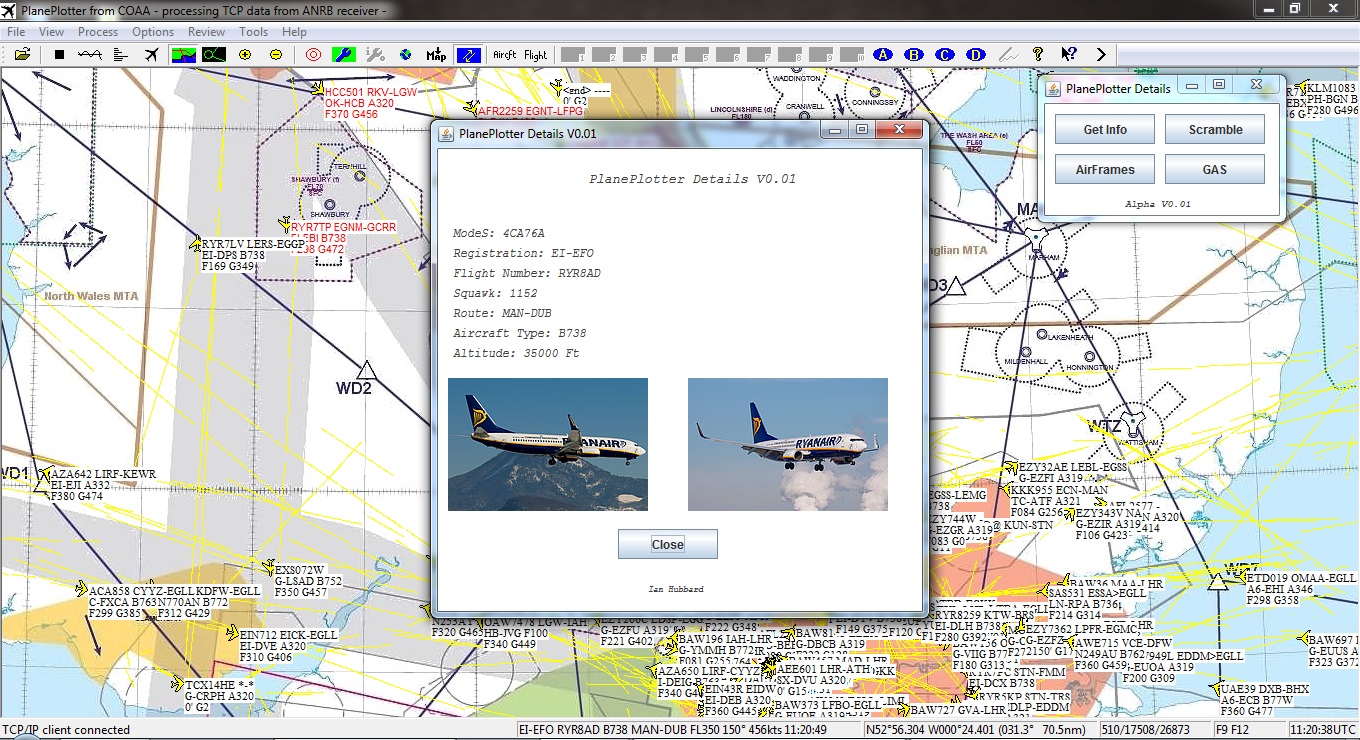
Task: Select quick chart slot 5
Action: click(x=697, y=55)
